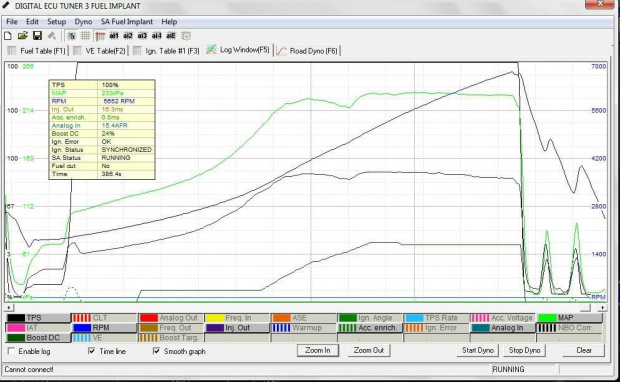The width and height of the screenshot is (620, 382).
Task: Click 'SYNCHRONIZED' value in the data tooltip
Action: [x=127, y=149]
